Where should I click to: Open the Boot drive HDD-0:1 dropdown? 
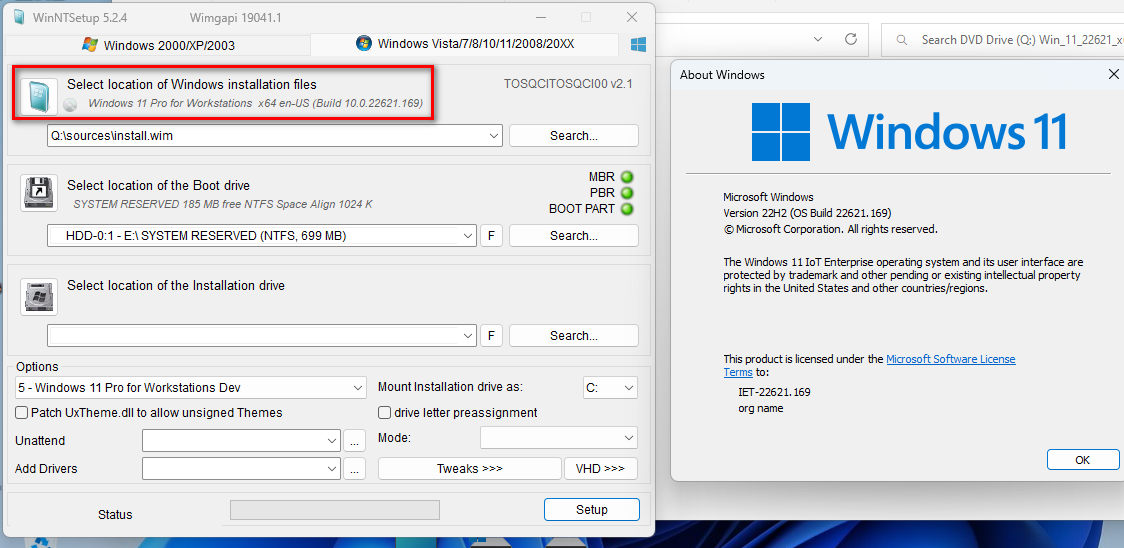coord(468,235)
